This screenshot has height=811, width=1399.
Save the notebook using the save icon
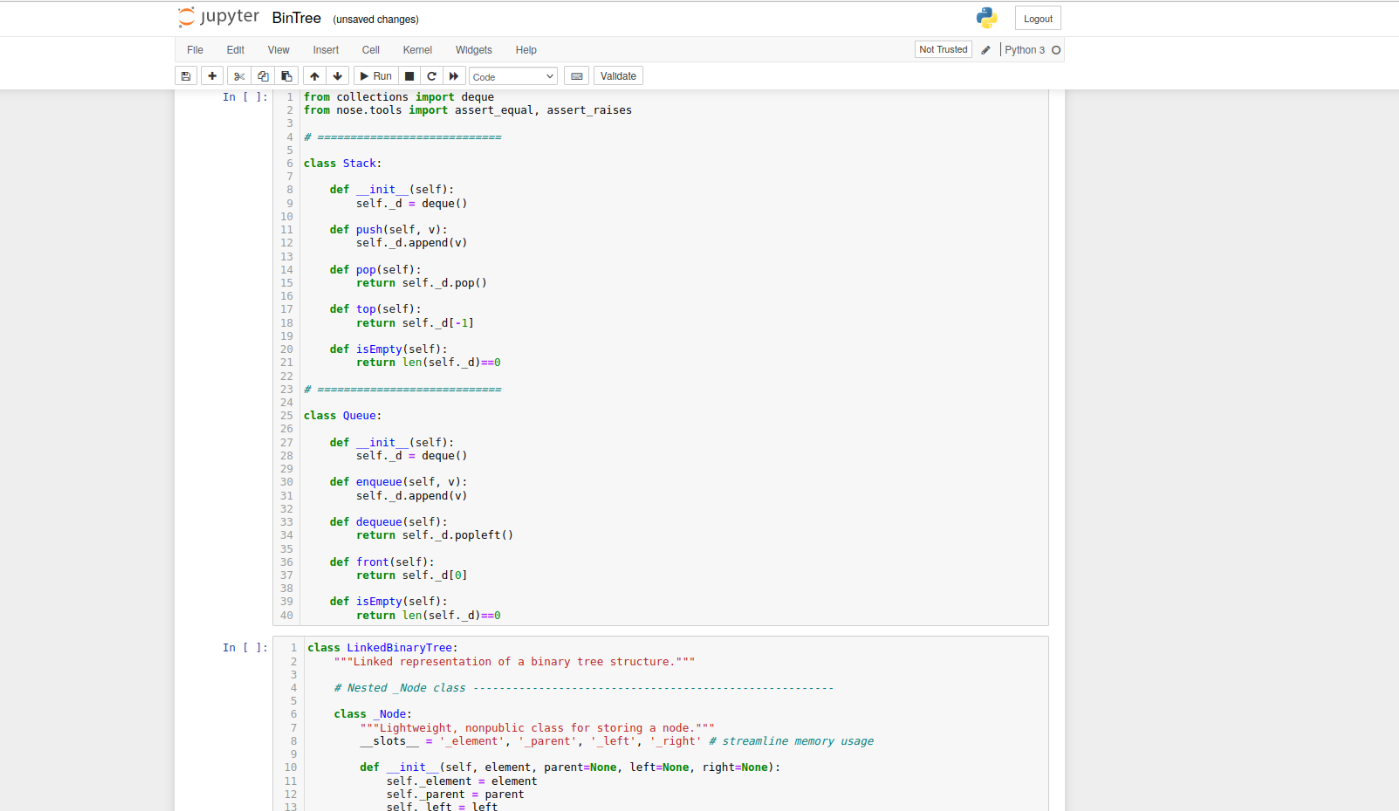pos(186,75)
